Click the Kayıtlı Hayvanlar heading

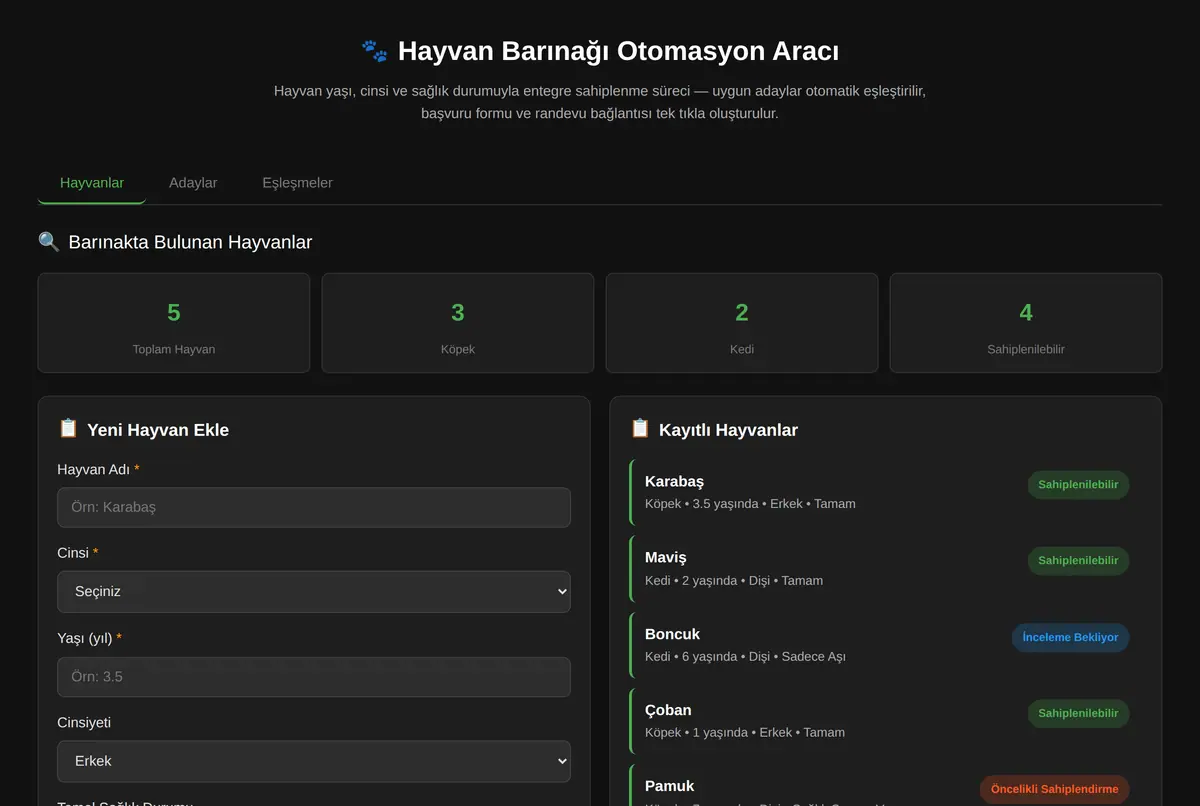728,430
